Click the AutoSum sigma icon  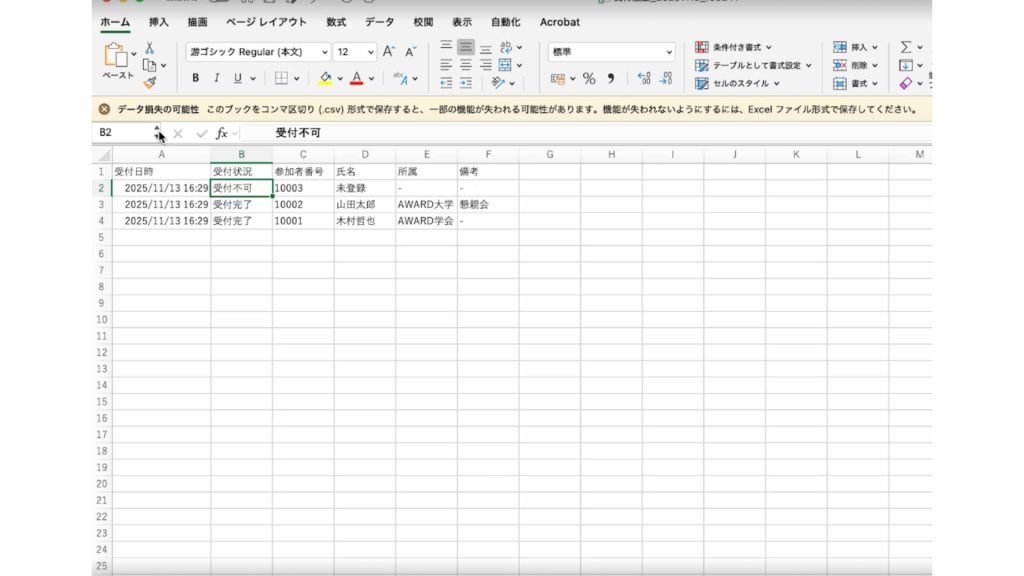click(x=906, y=47)
